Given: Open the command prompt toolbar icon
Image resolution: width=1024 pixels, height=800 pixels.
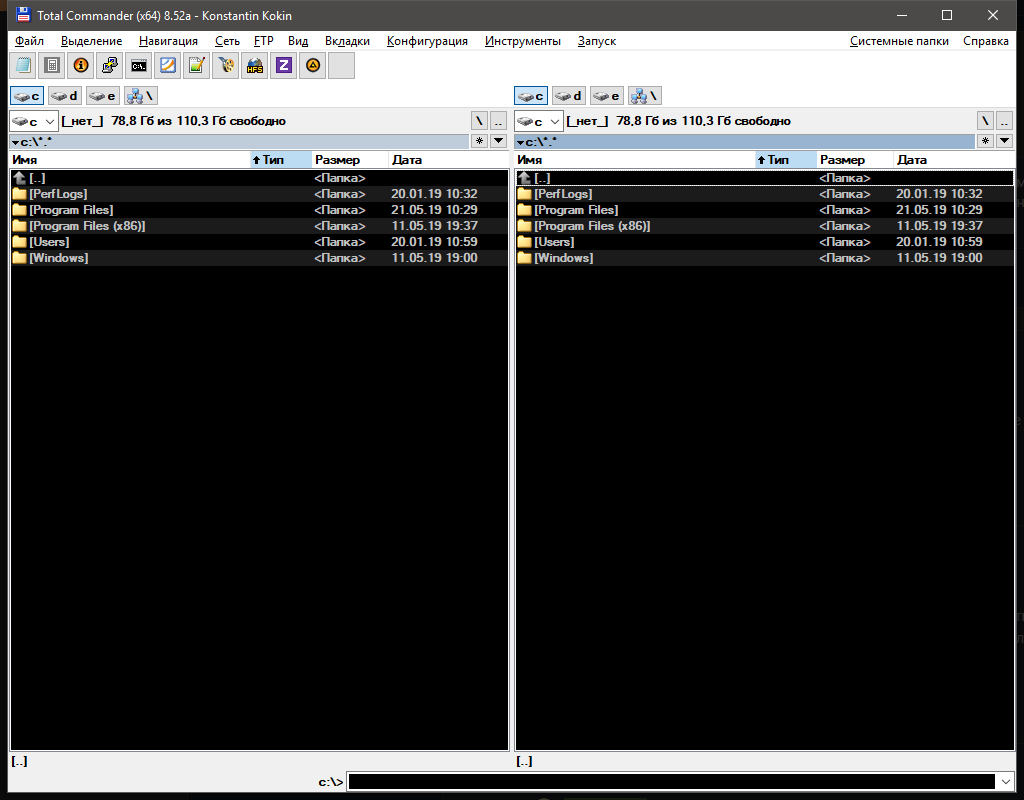Looking at the screenshot, I should click(x=138, y=65).
